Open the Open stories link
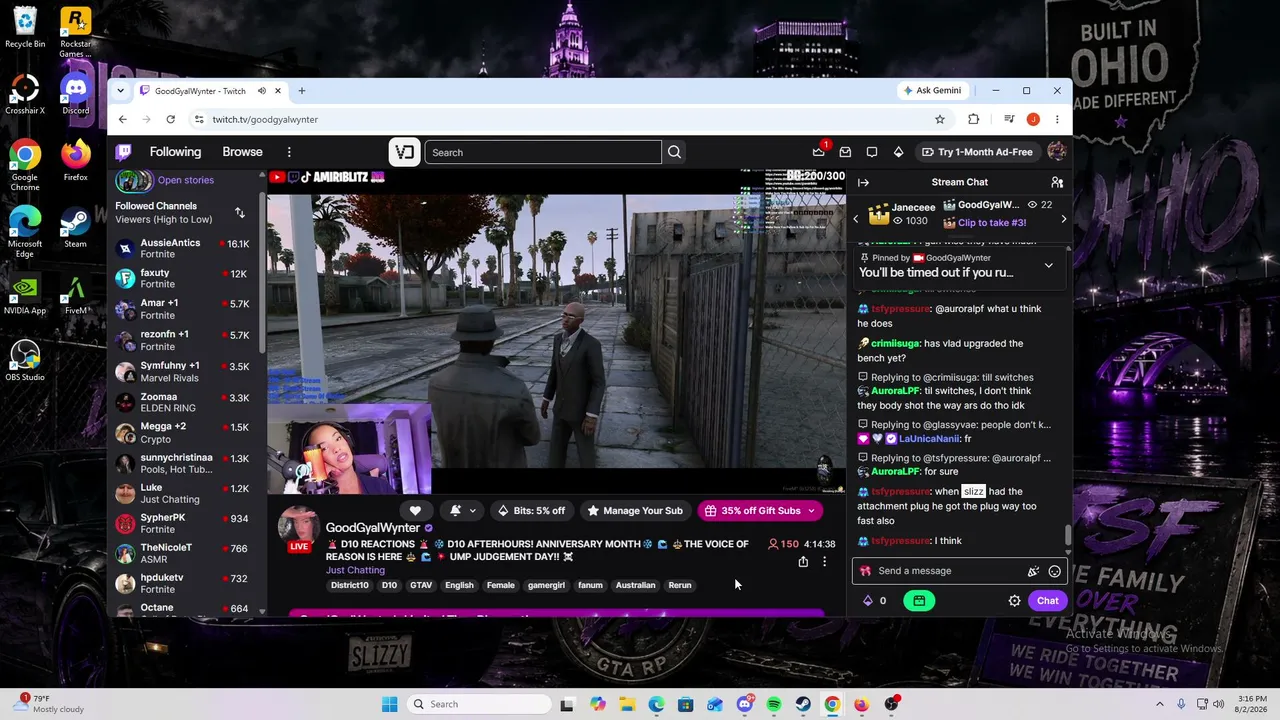1280x720 pixels. pyautogui.click(x=186, y=180)
